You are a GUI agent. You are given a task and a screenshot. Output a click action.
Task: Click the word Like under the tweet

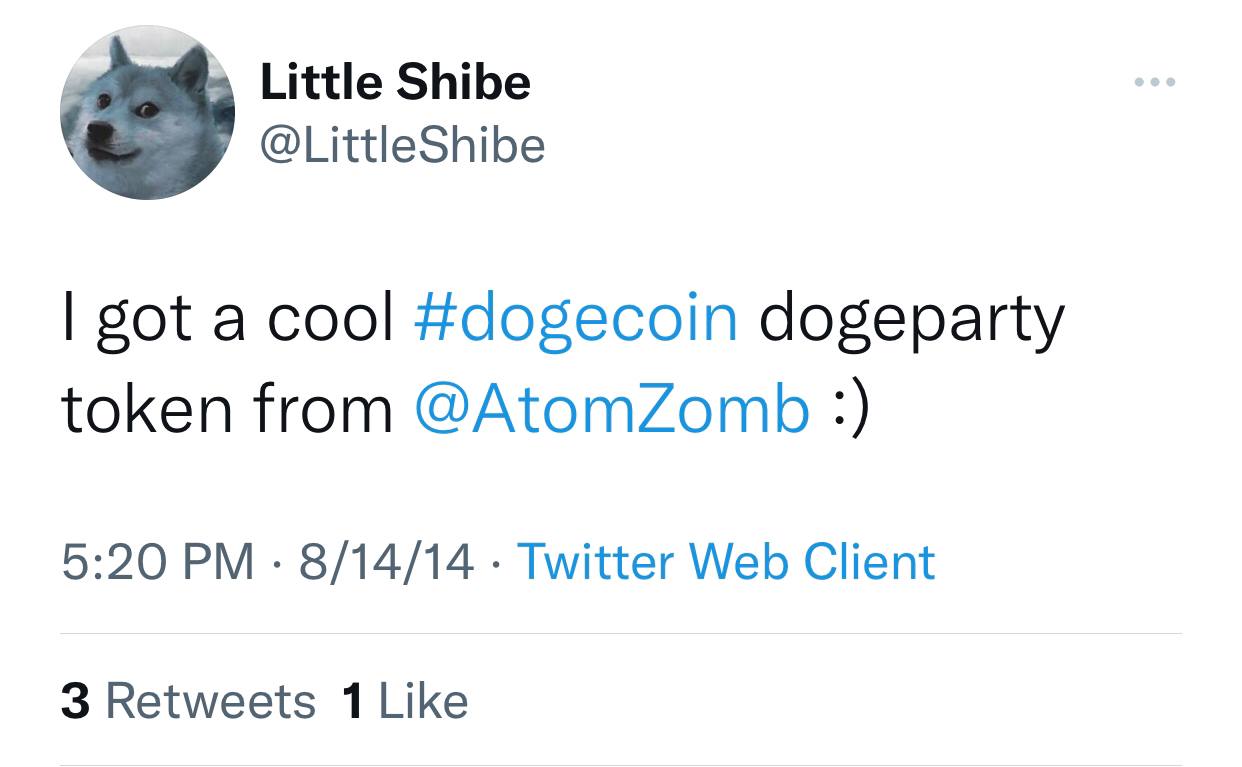423,700
